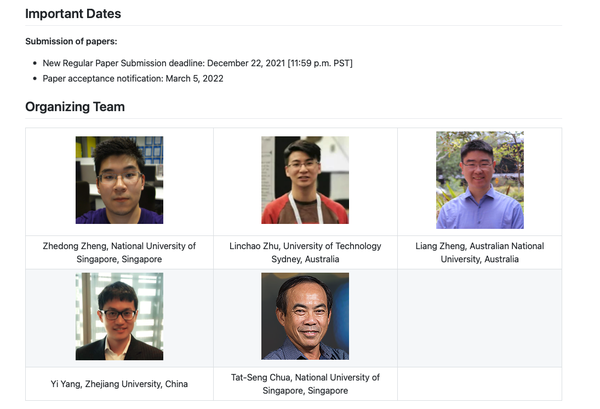Open the photo above Linchao Zhu's caption
The width and height of the screenshot is (600, 409).
coord(305,180)
